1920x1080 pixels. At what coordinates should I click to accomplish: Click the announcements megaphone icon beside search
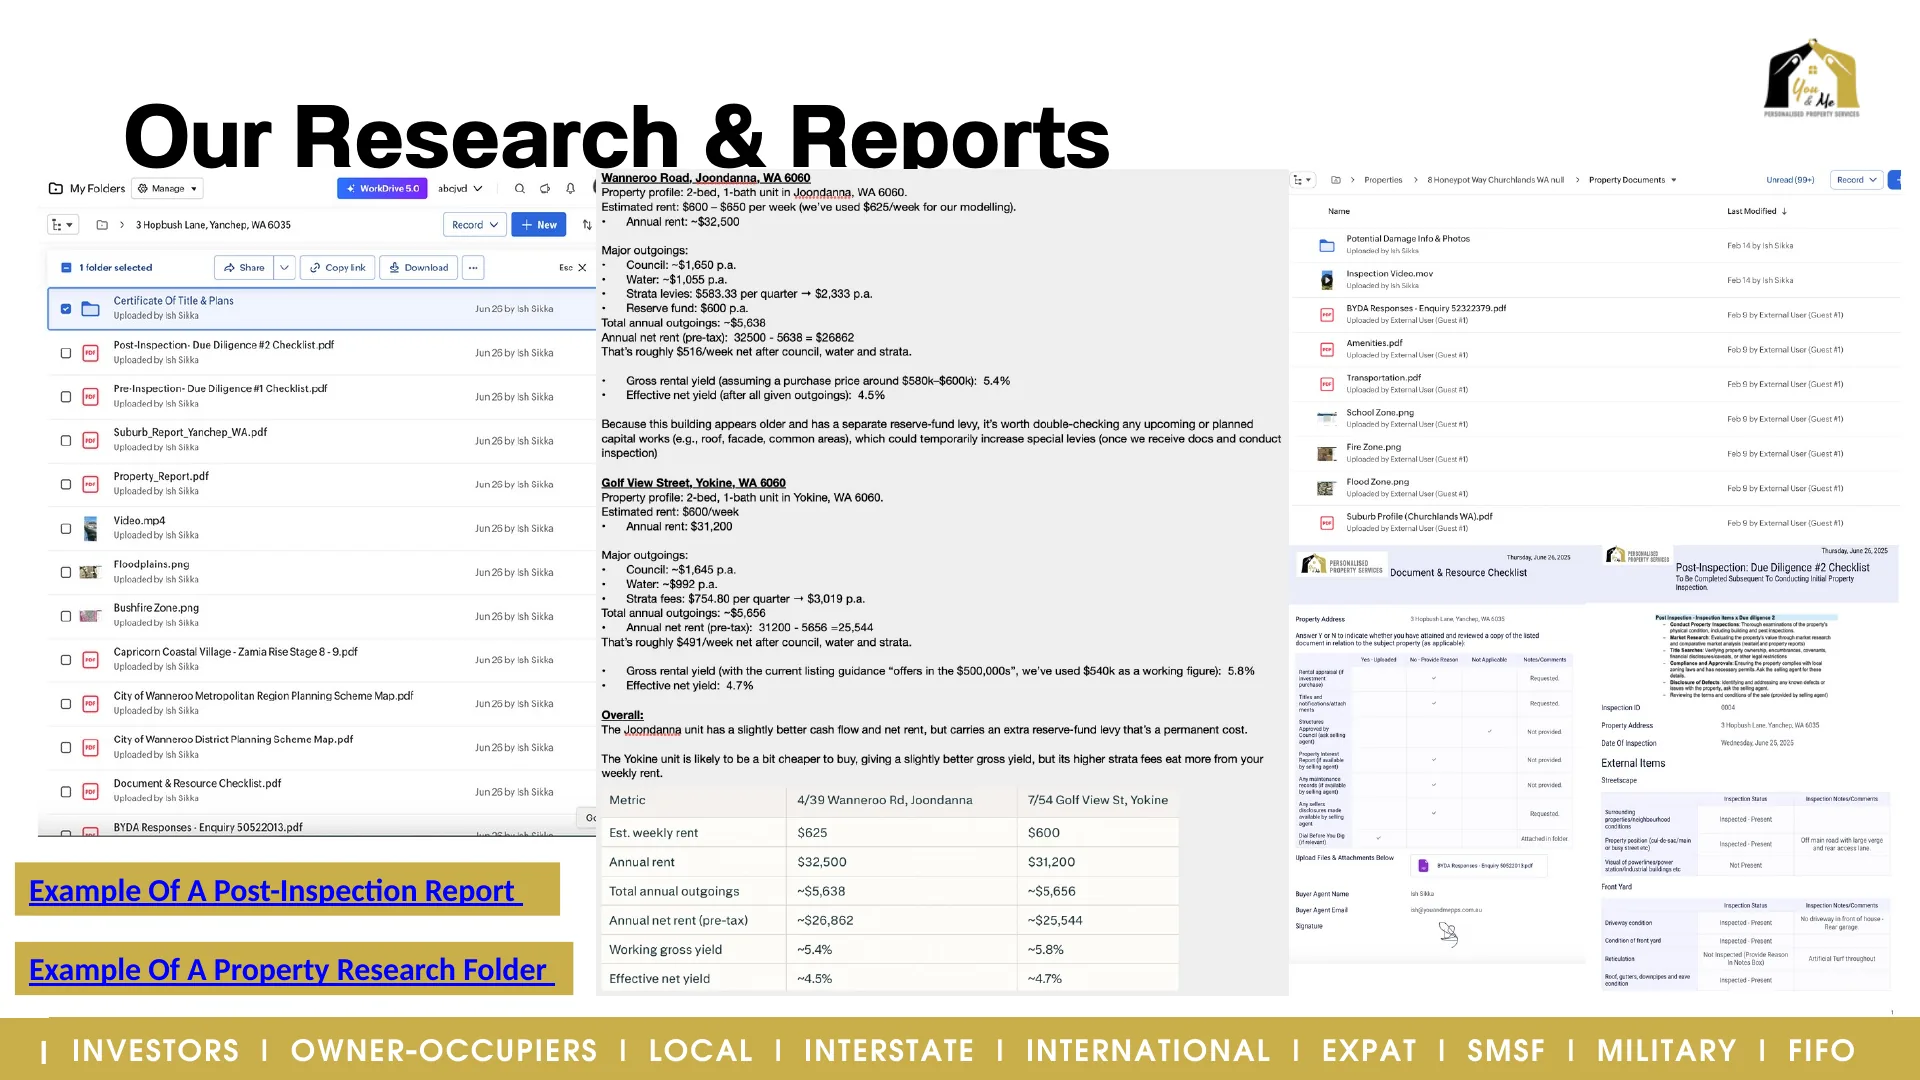coord(545,188)
